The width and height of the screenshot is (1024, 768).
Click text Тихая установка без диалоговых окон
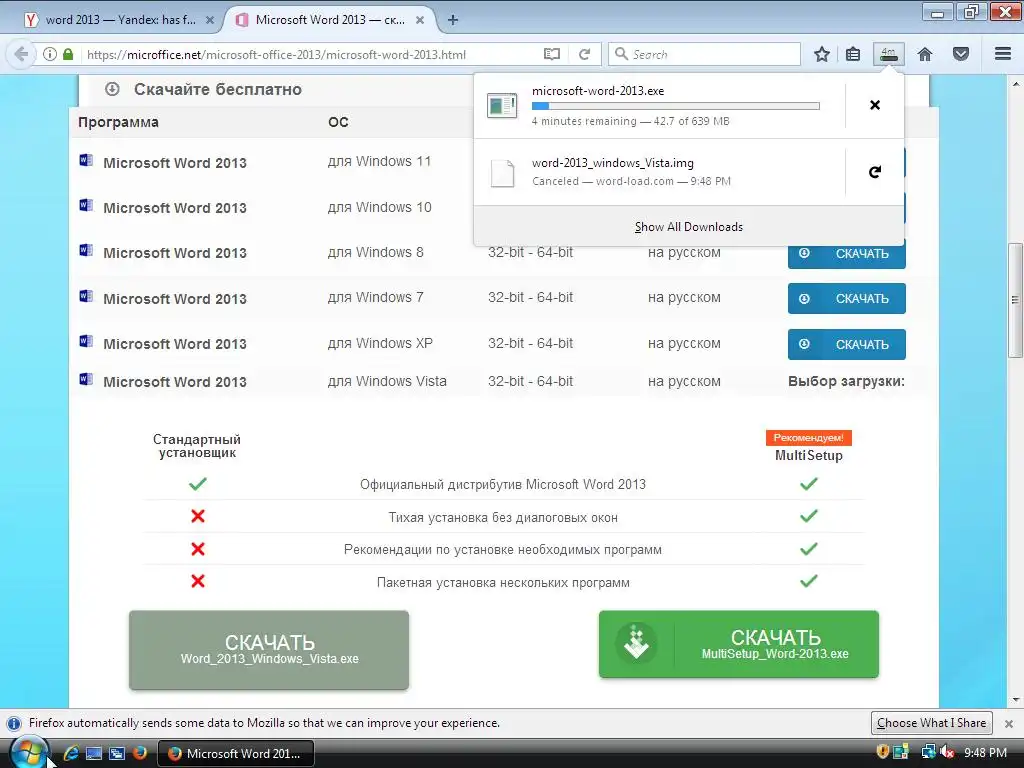(503, 517)
